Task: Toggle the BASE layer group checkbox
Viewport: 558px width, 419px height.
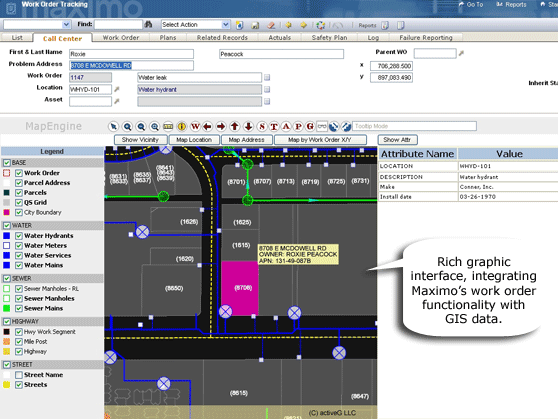Action: coord(6,163)
